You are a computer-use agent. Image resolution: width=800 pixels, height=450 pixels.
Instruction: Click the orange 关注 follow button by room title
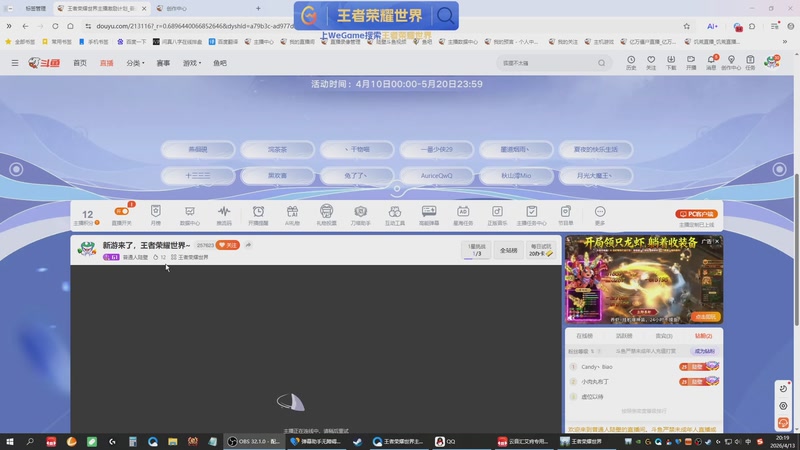[228, 245]
